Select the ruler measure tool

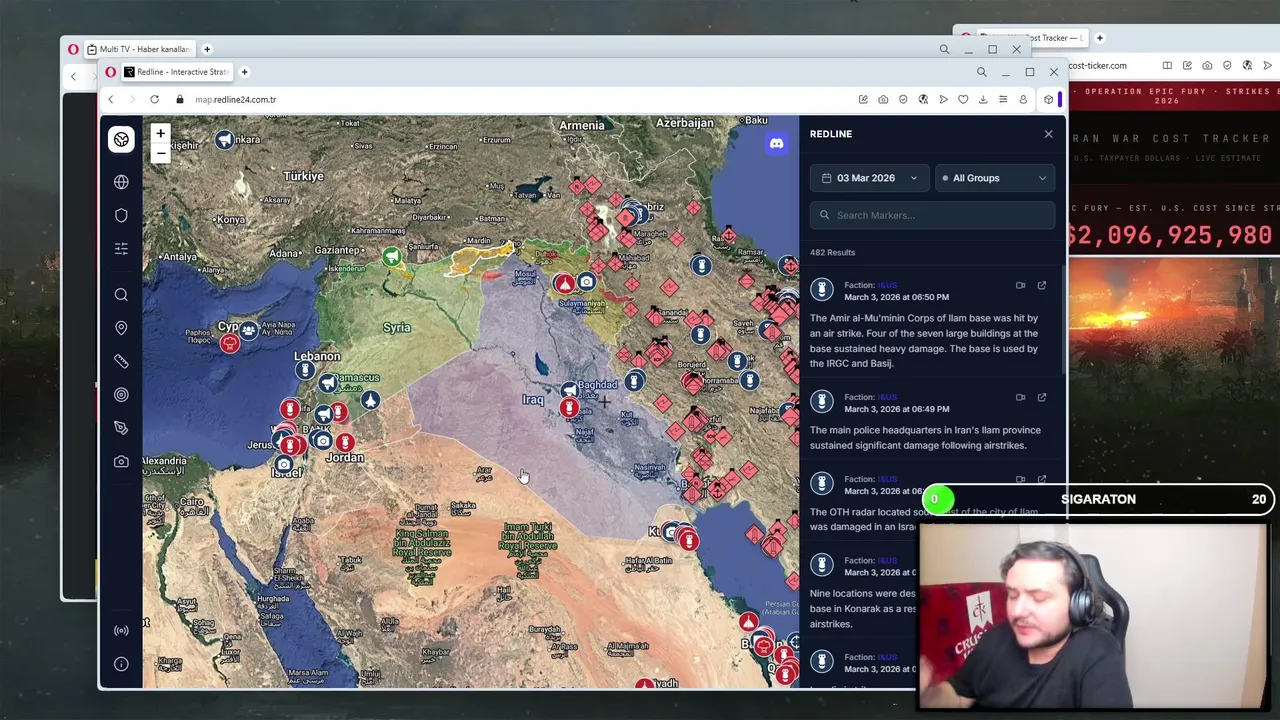[x=121, y=361]
